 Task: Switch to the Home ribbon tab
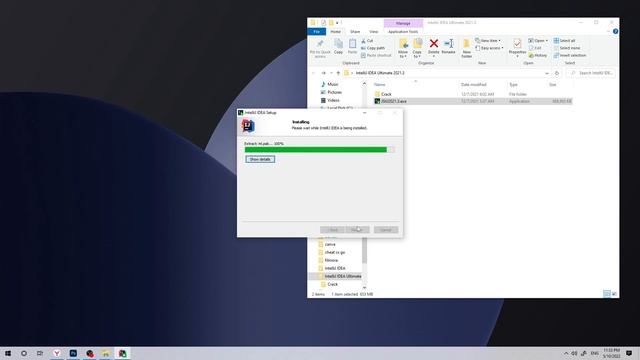coord(336,31)
